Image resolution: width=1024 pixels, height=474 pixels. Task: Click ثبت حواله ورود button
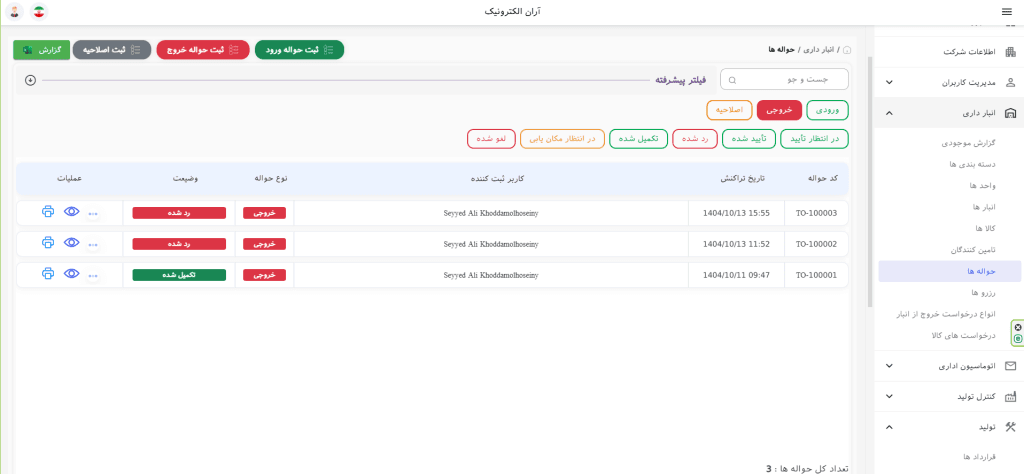299,50
